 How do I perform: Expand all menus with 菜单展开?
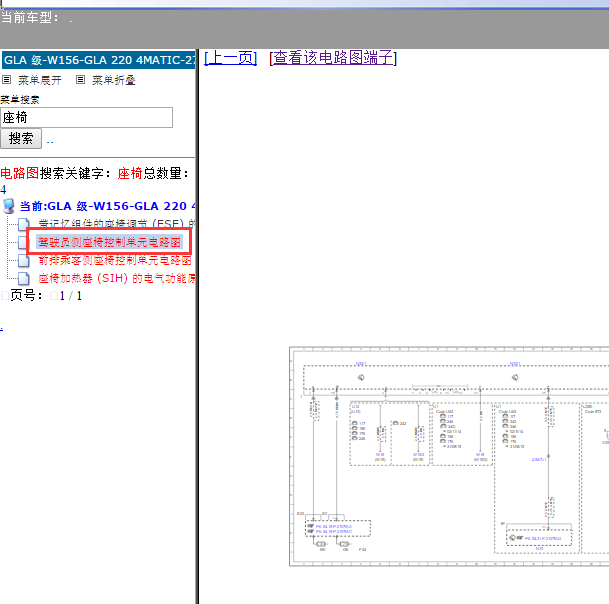pyautogui.click(x=40, y=80)
